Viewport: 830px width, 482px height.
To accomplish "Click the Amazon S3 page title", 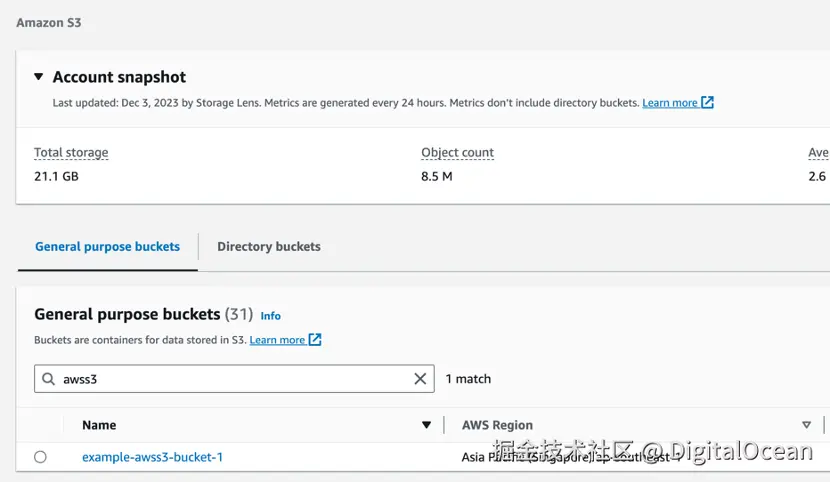I will 49,22.
